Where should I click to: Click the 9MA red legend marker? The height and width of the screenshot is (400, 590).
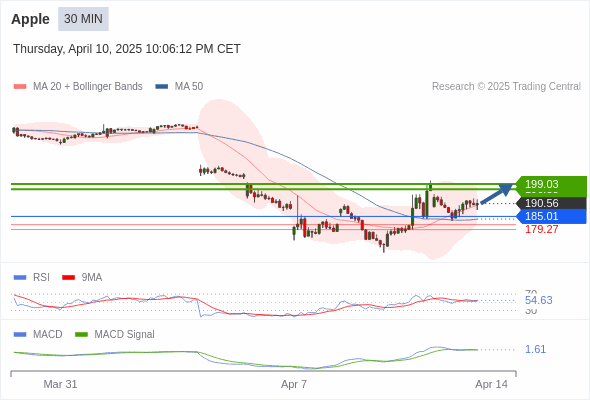tap(68, 278)
